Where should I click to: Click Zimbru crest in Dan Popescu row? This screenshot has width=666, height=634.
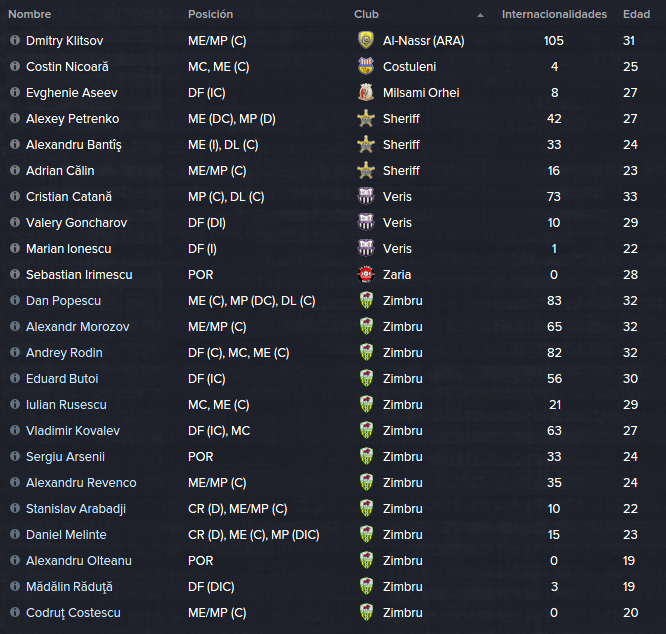[366, 300]
